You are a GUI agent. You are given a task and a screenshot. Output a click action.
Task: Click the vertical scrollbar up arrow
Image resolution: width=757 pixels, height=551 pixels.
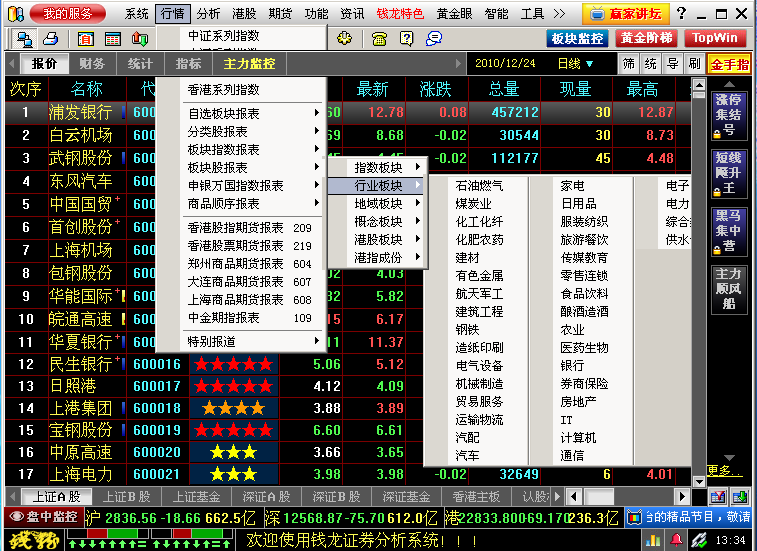pyautogui.click(x=699, y=85)
